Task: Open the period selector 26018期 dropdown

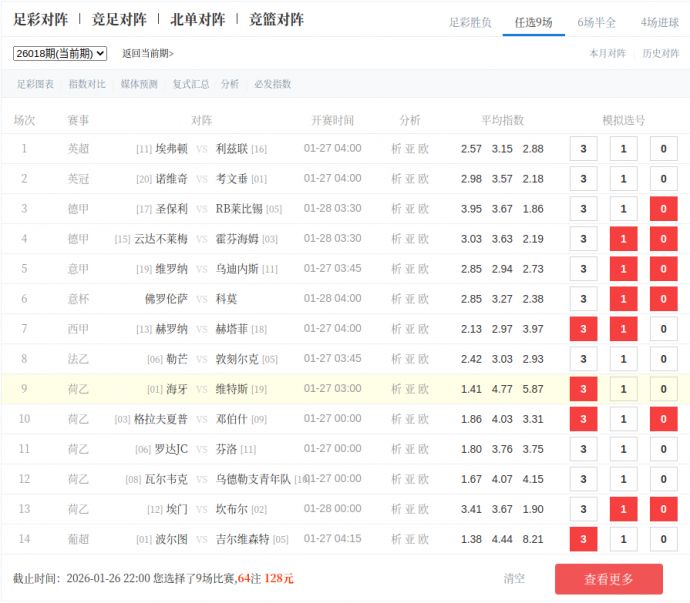Action: click(x=60, y=53)
